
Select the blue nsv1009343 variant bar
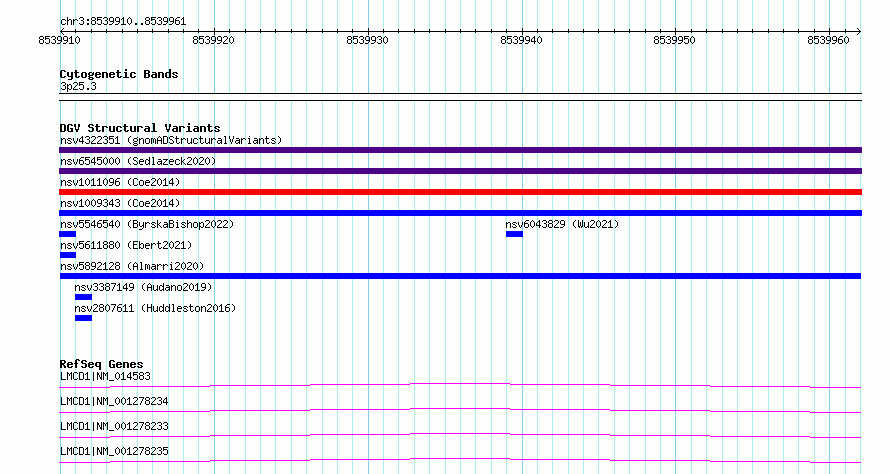coord(460,213)
